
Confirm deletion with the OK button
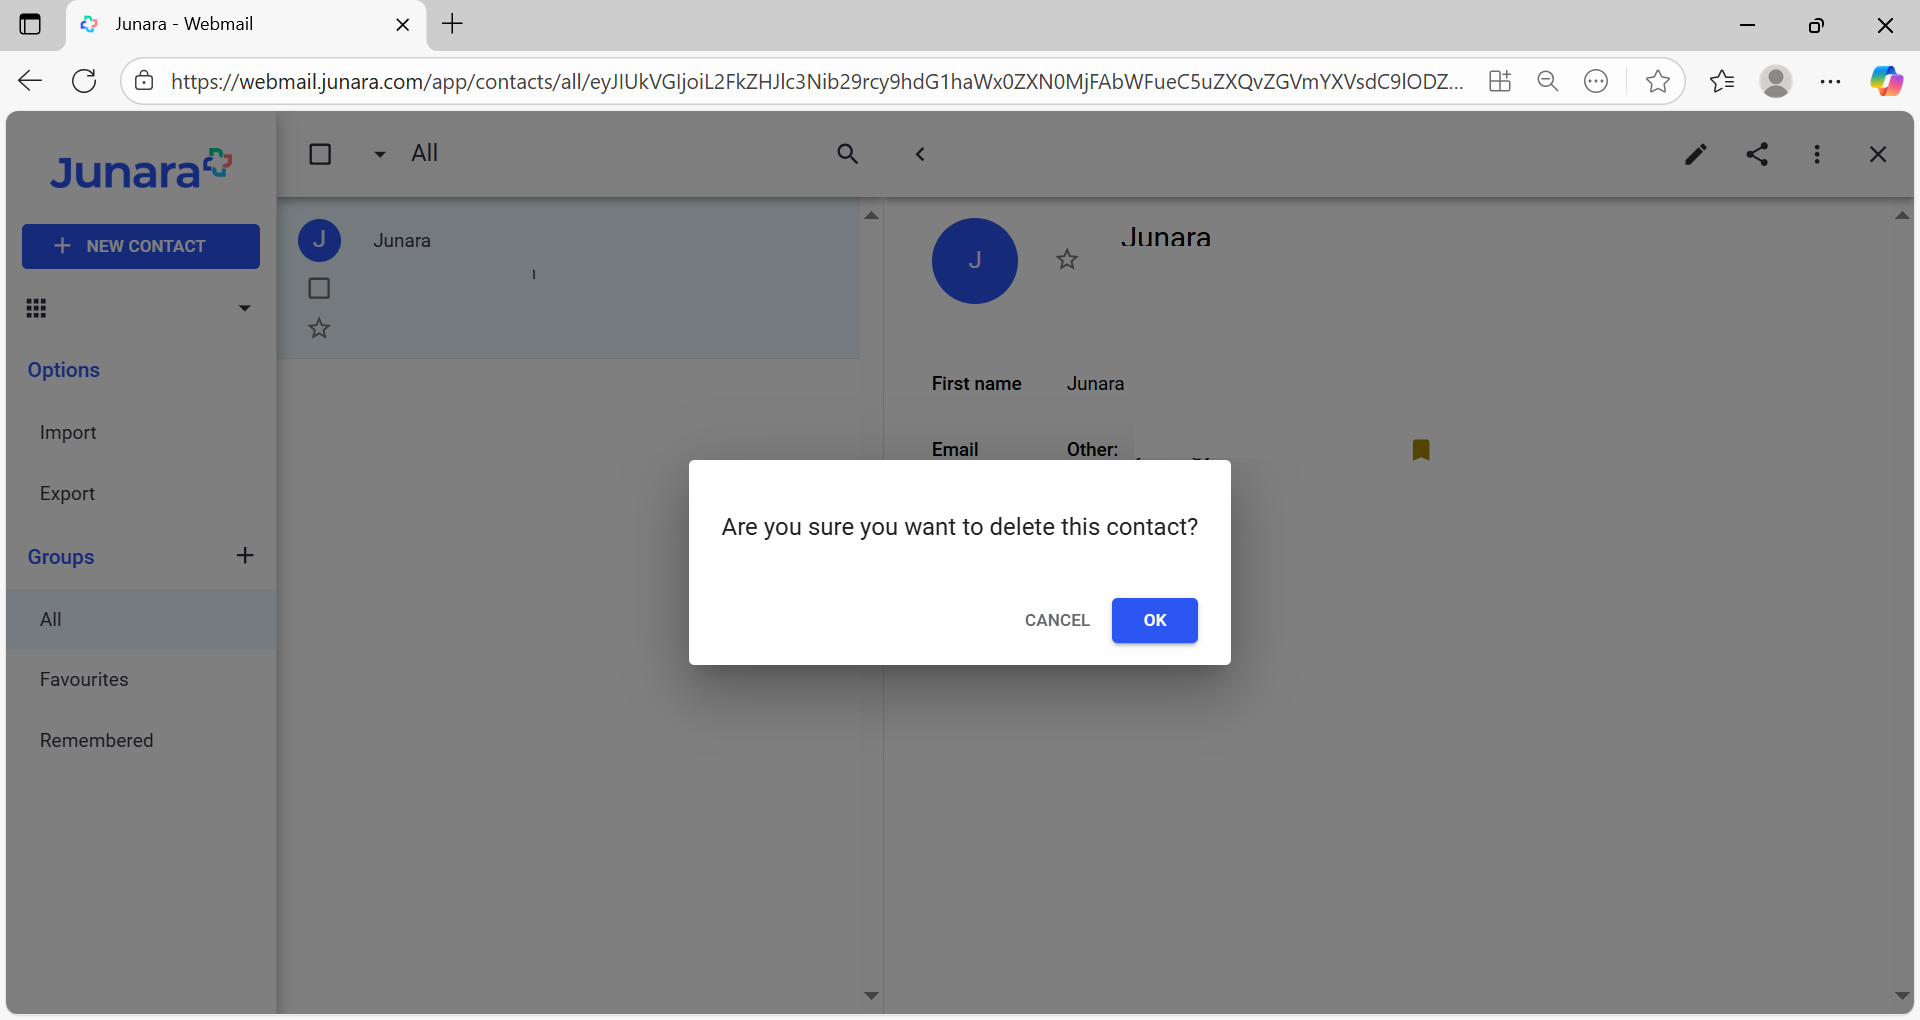click(x=1154, y=620)
